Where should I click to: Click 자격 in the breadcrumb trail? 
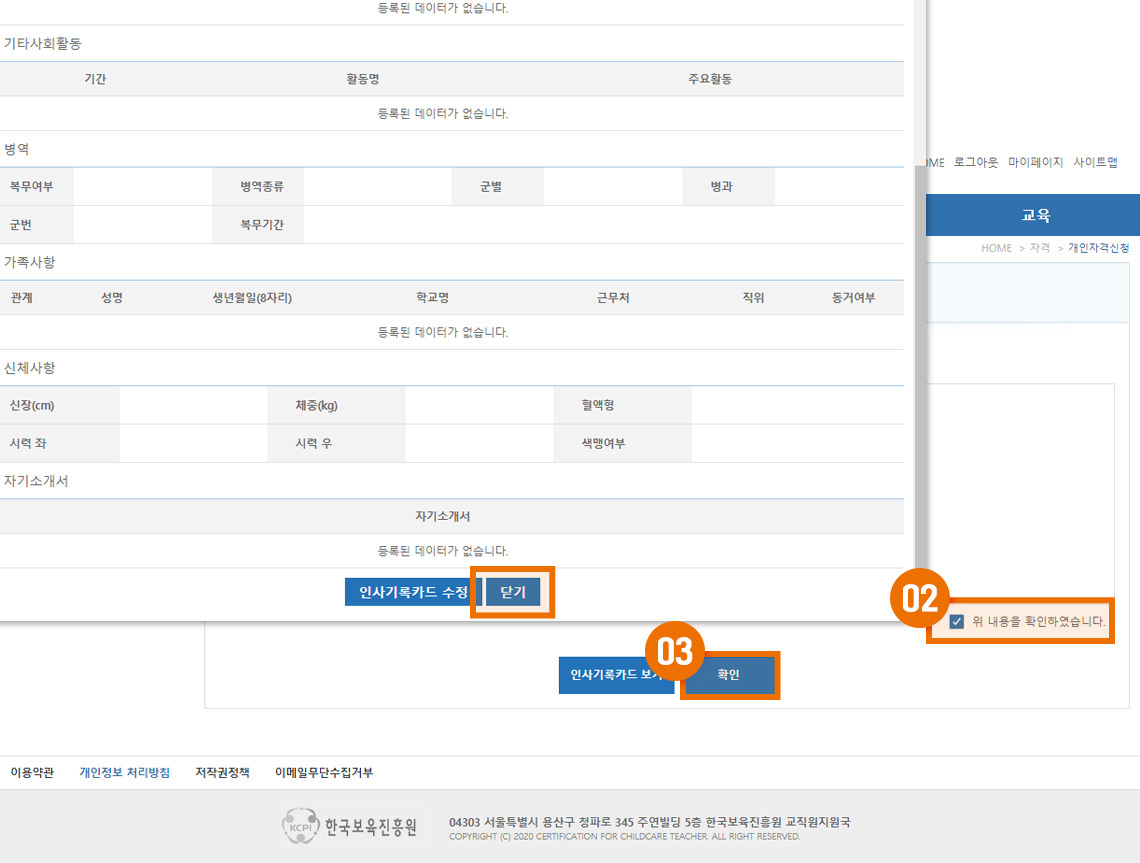pyautogui.click(x=1039, y=248)
